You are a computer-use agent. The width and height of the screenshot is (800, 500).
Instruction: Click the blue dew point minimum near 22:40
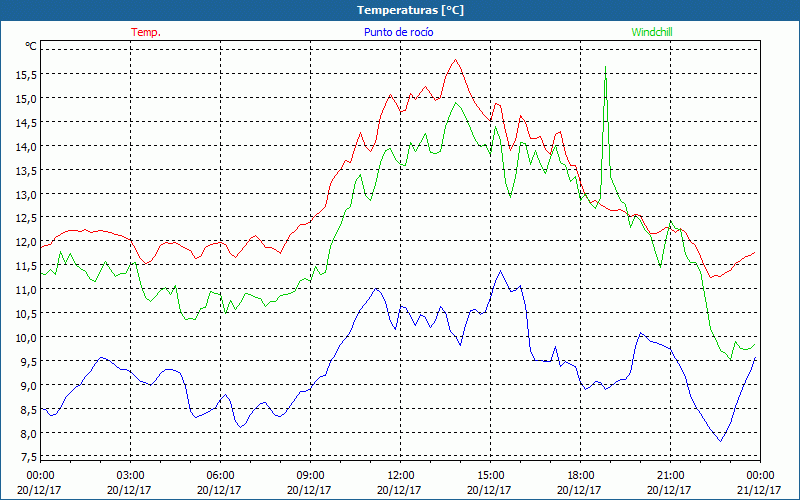click(x=720, y=441)
